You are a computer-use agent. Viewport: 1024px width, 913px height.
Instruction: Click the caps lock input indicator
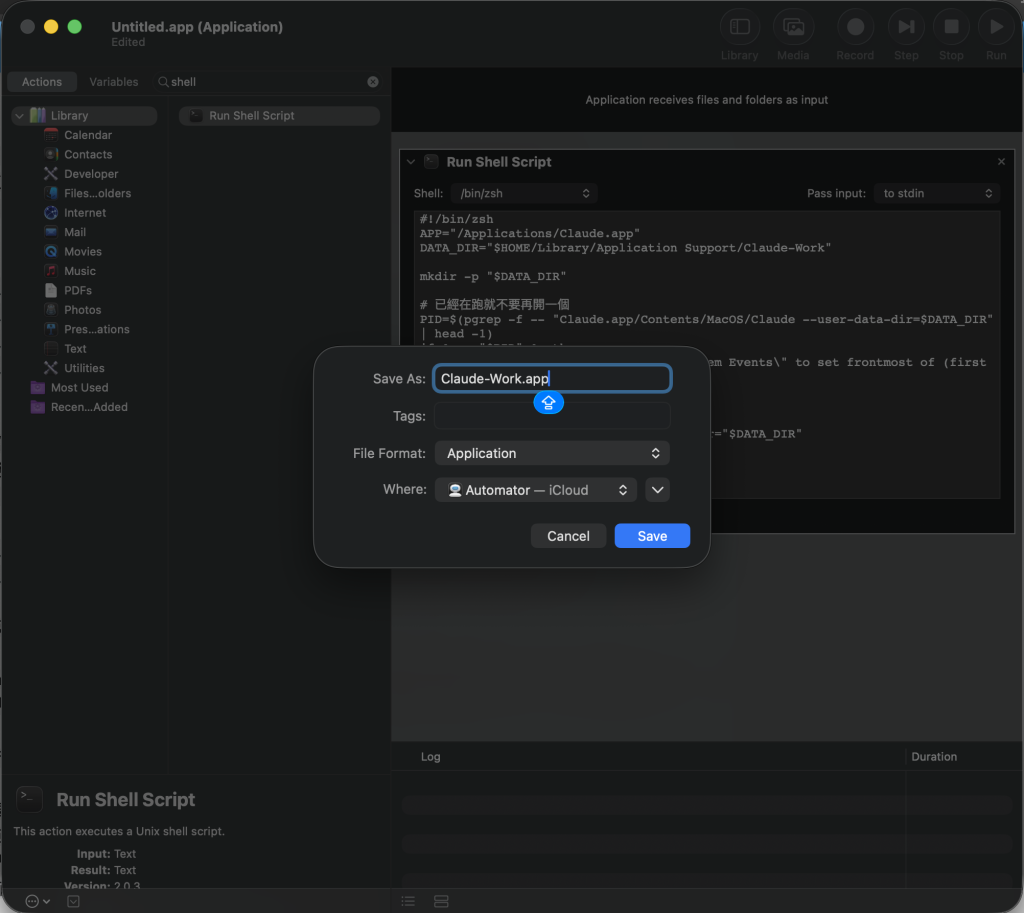tap(549, 402)
